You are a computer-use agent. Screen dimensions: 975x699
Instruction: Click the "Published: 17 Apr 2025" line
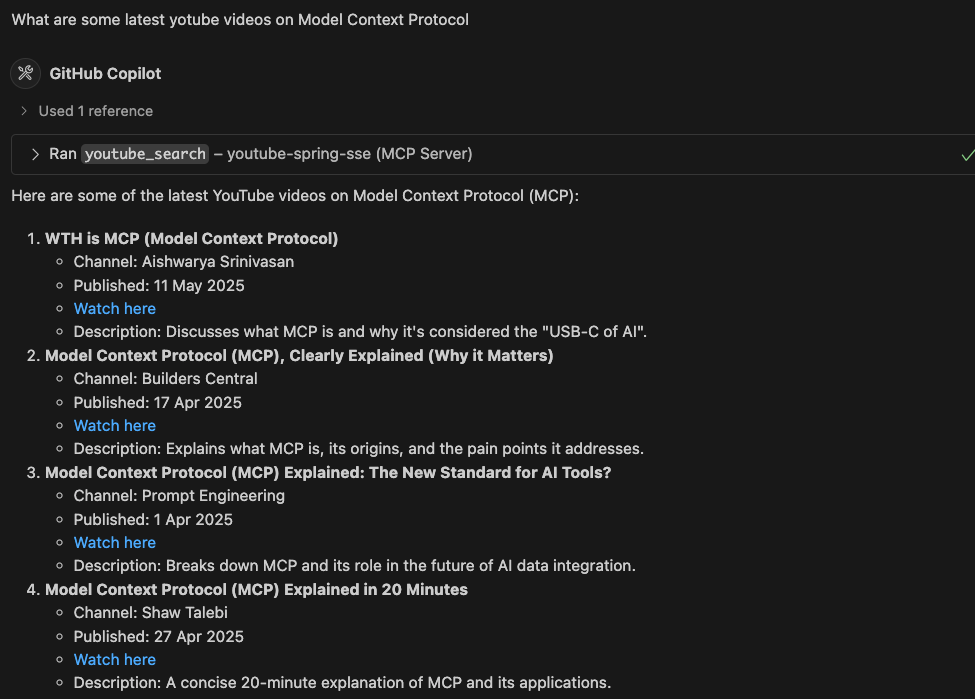coord(157,403)
